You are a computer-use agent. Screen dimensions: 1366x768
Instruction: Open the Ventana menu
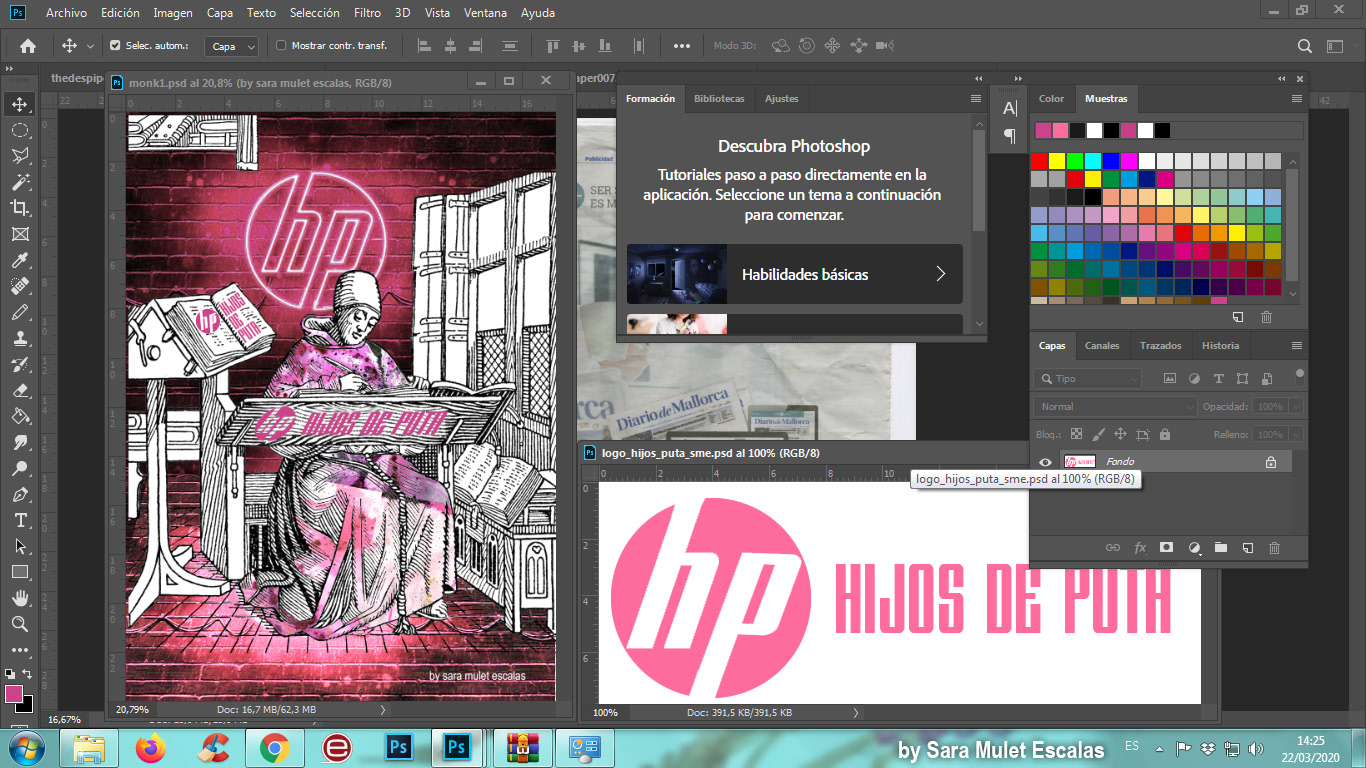click(x=484, y=13)
